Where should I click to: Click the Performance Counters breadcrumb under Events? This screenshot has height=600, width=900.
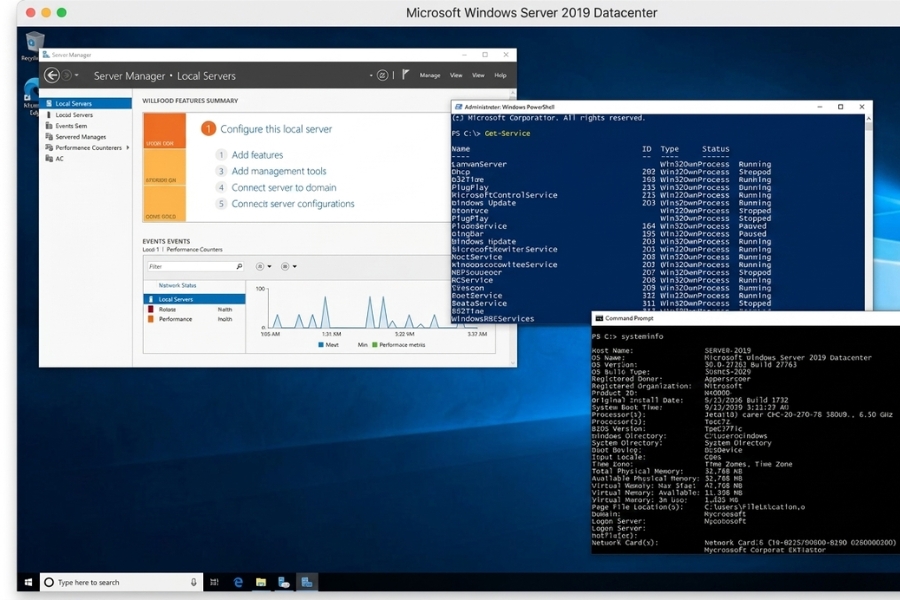coord(194,250)
